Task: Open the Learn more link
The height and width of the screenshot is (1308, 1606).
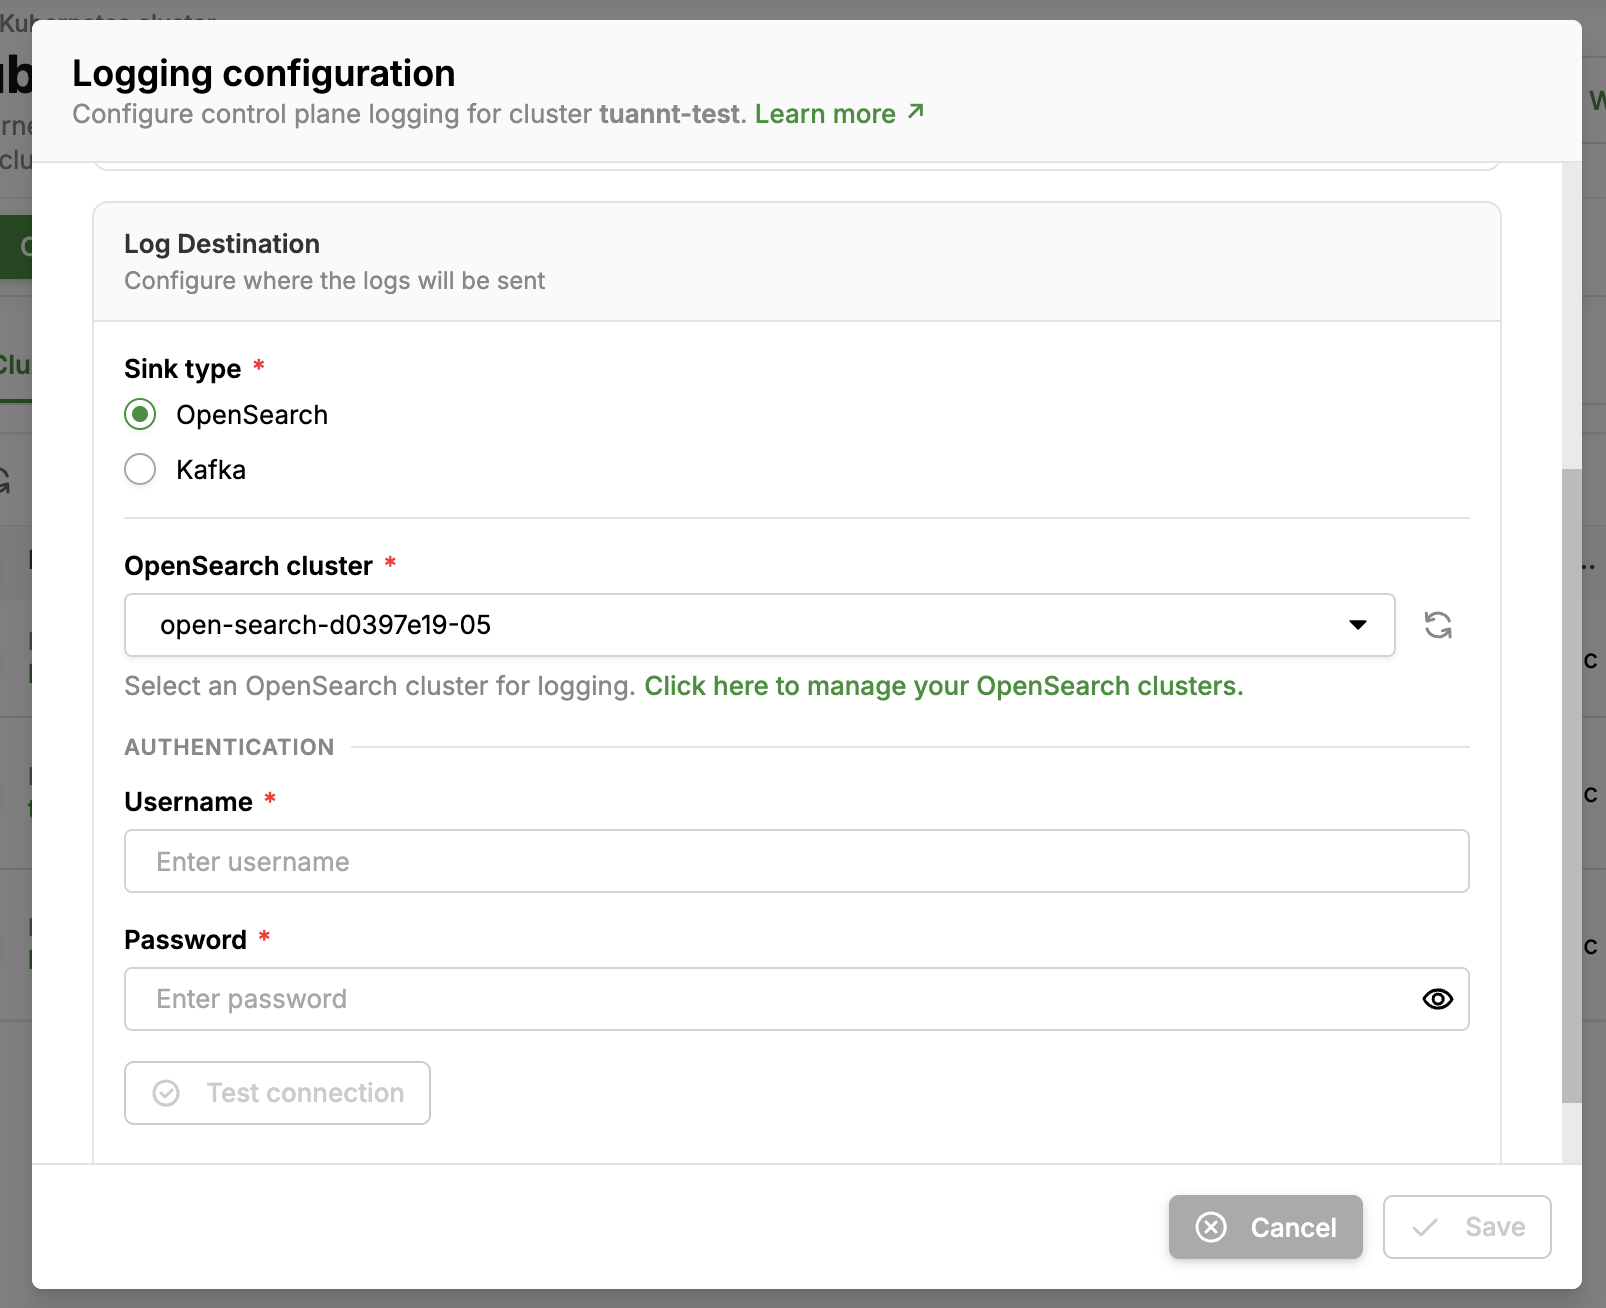Action: click(839, 114)
